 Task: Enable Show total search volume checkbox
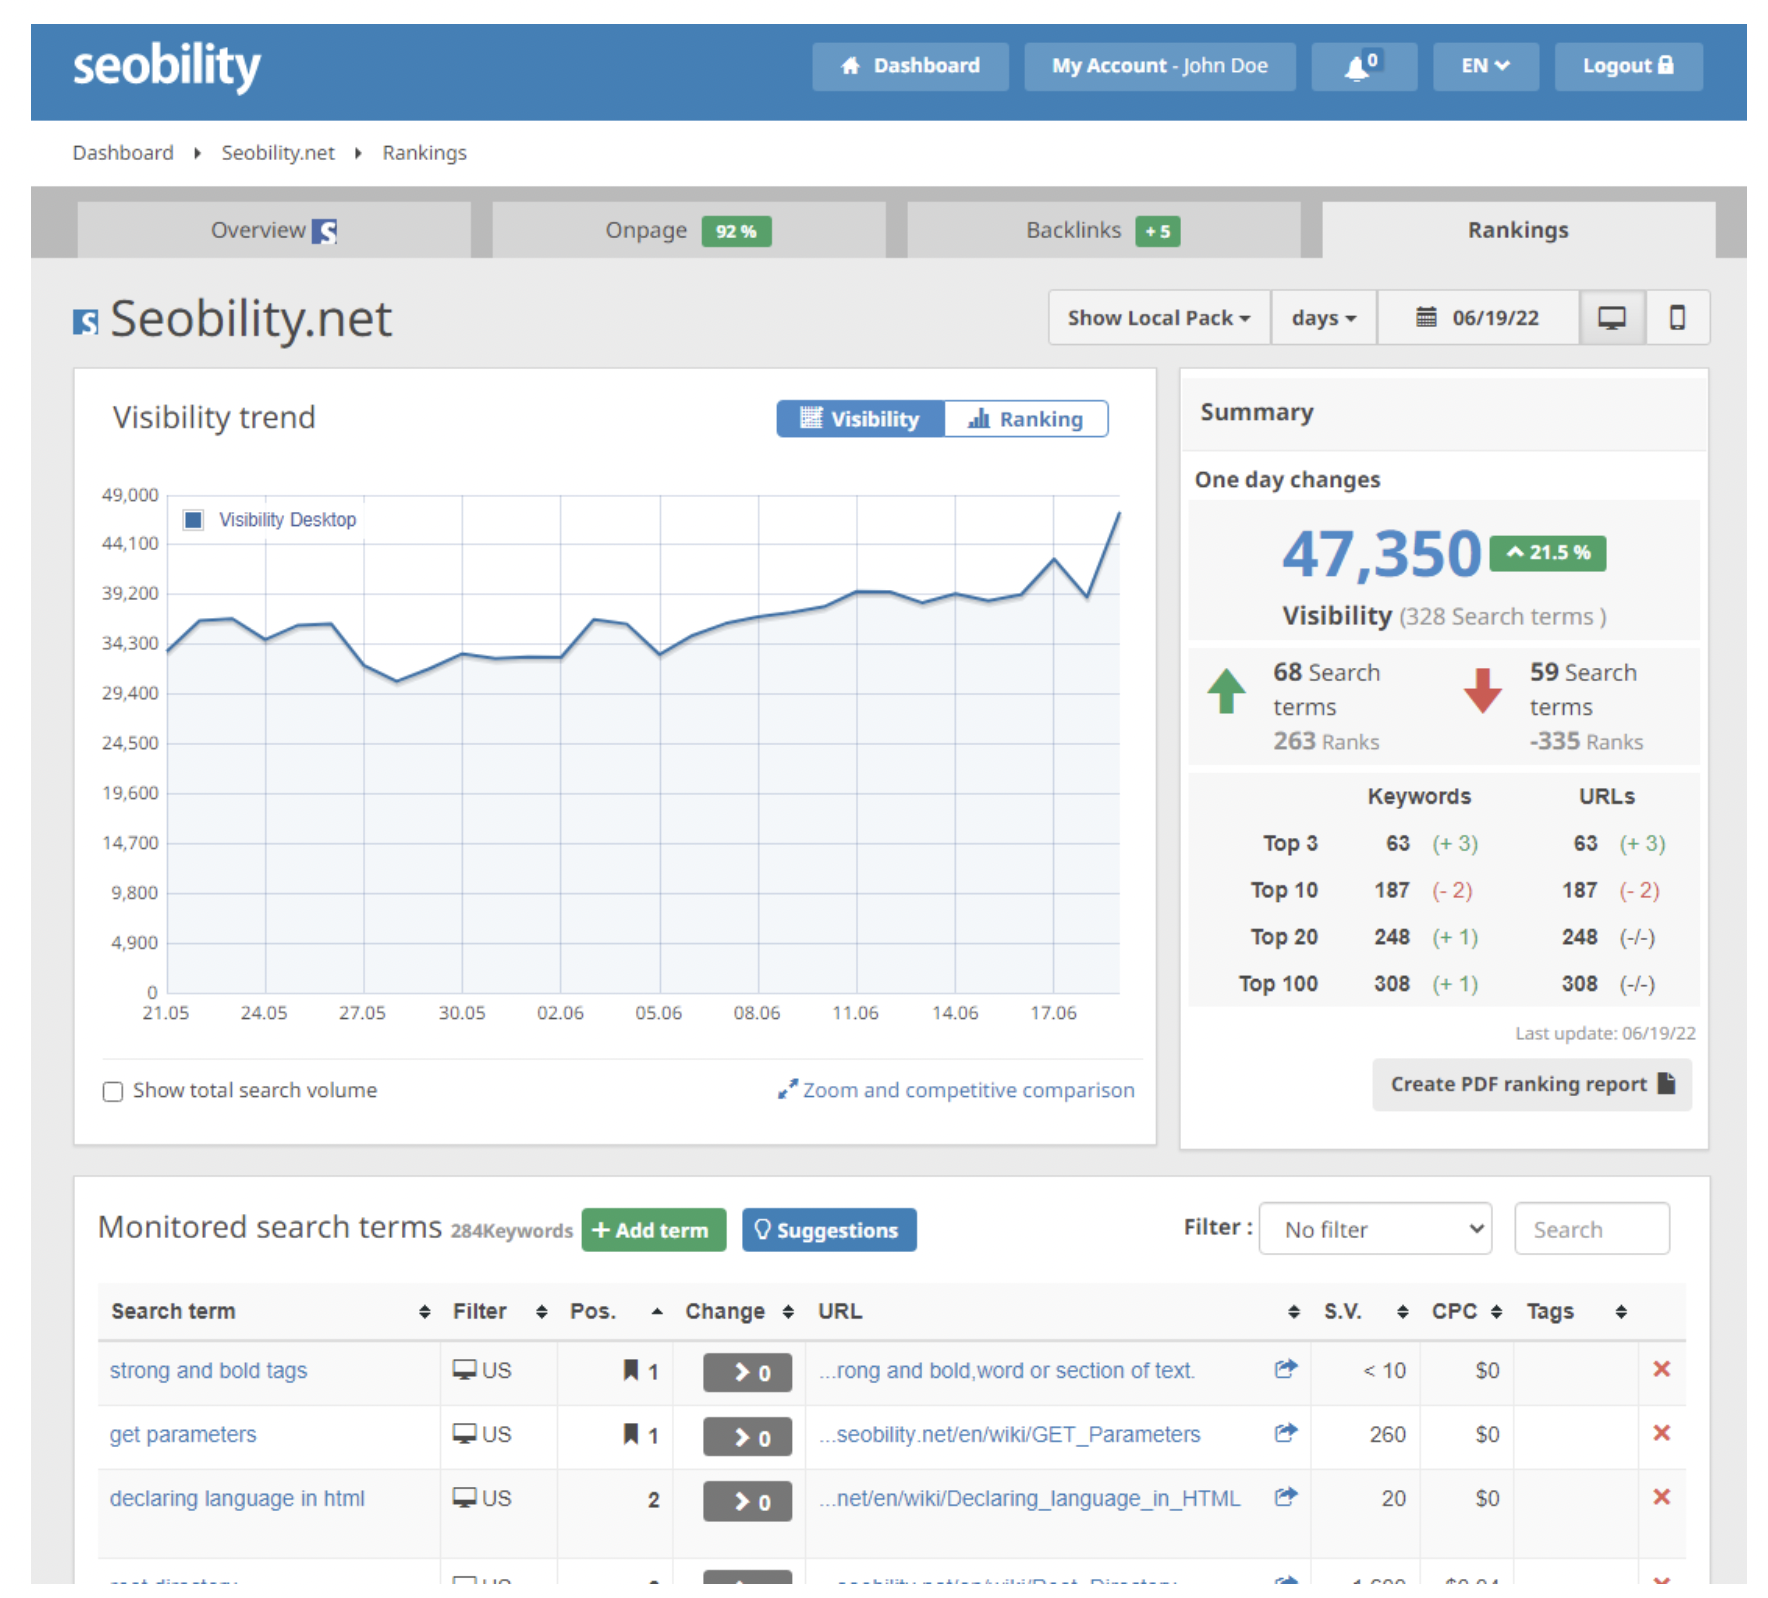pos(113,1091)
